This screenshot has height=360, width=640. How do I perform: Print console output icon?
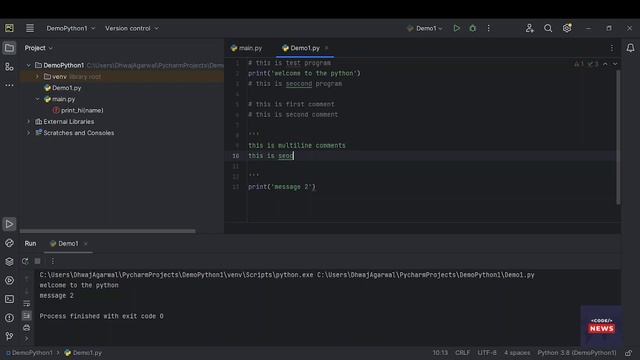(x=27, y=328)
